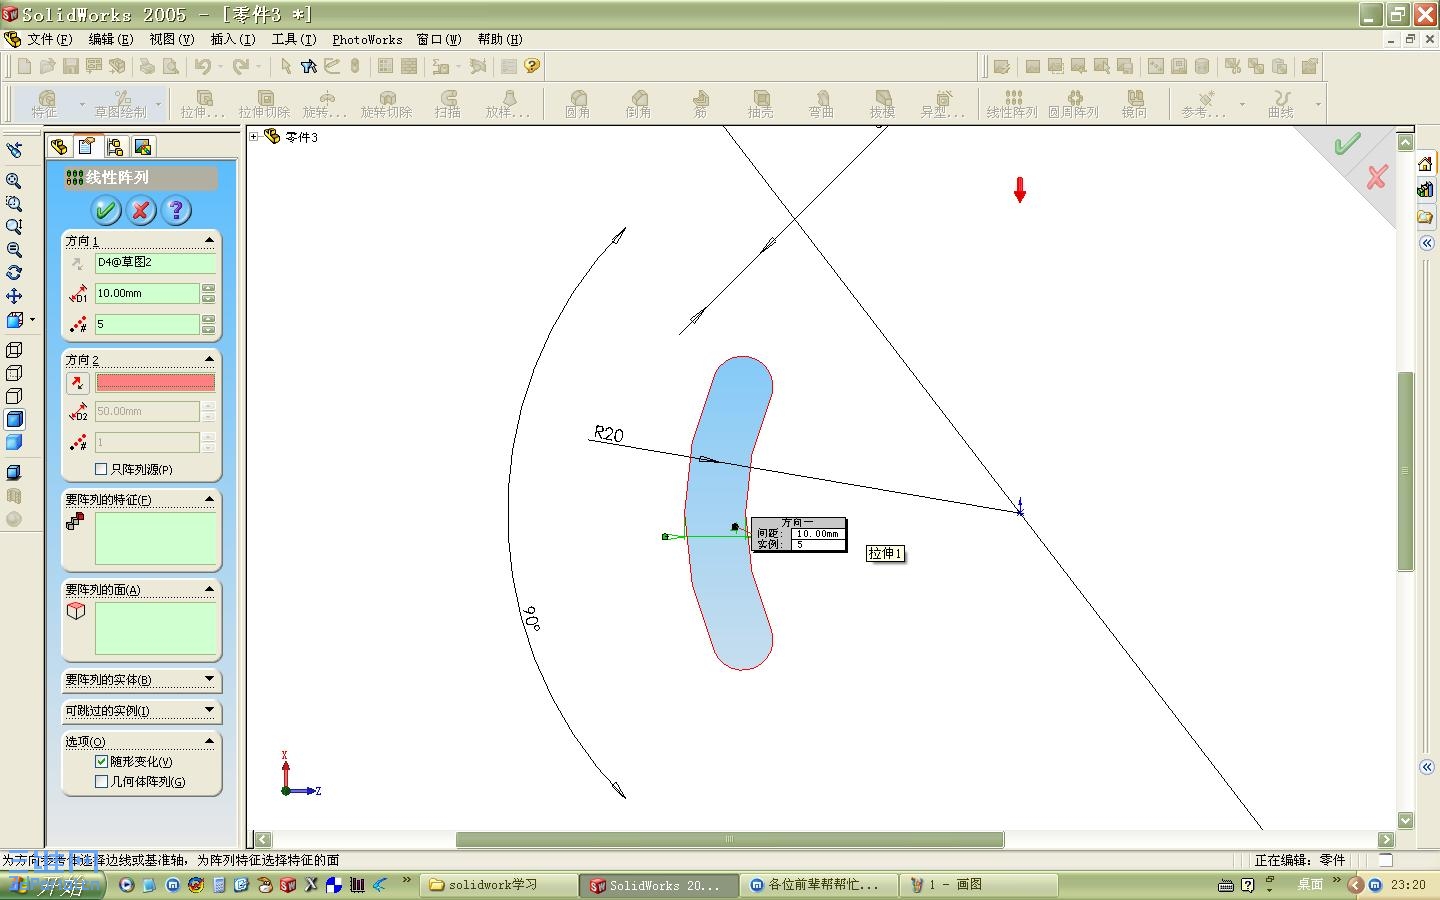Expand the bodies to pattern section
The height and width of the screenshot is (900, 1440).
coord(209,679)
